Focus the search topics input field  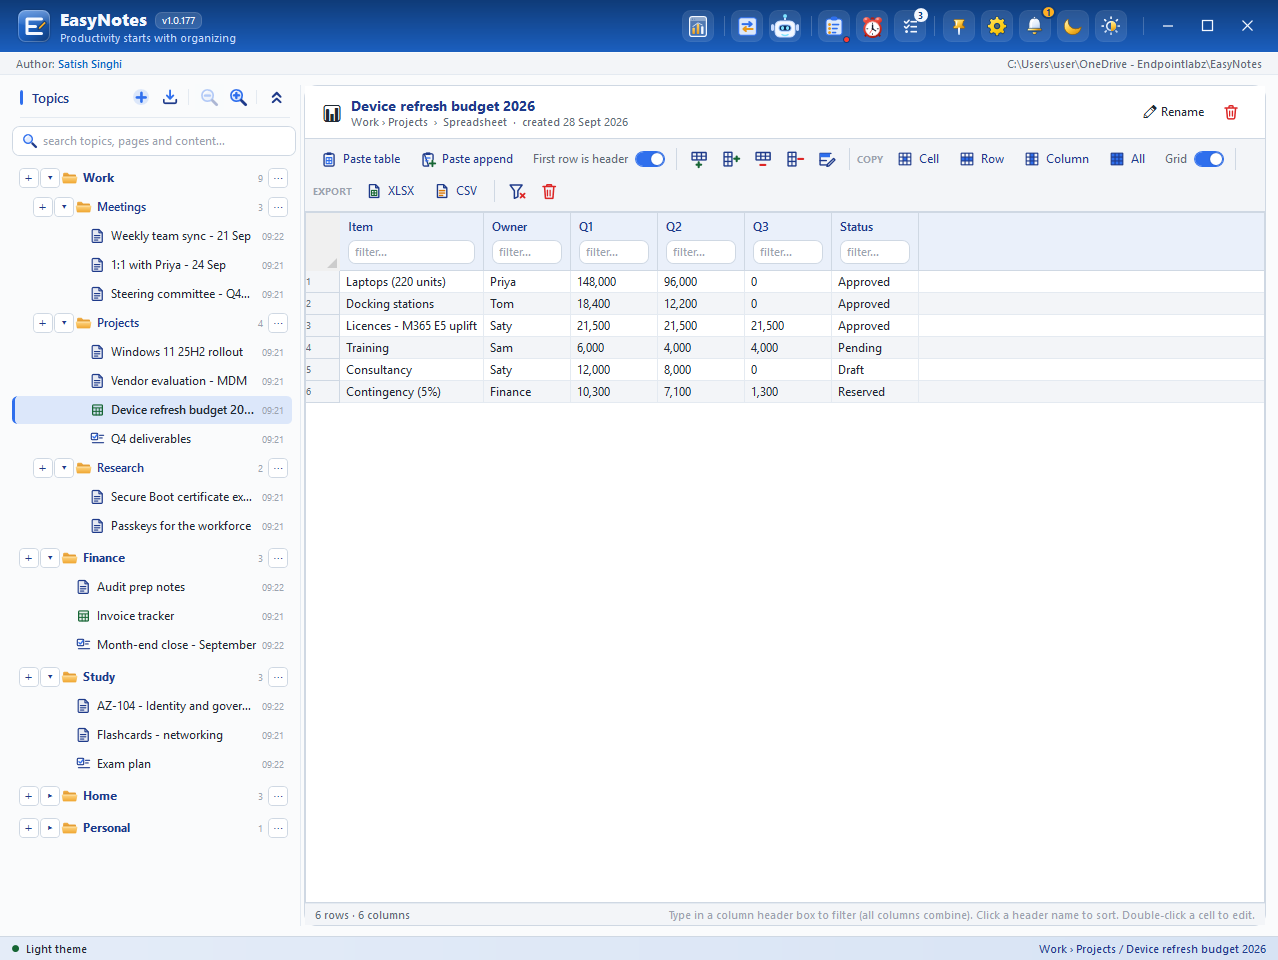pos(154,141)
